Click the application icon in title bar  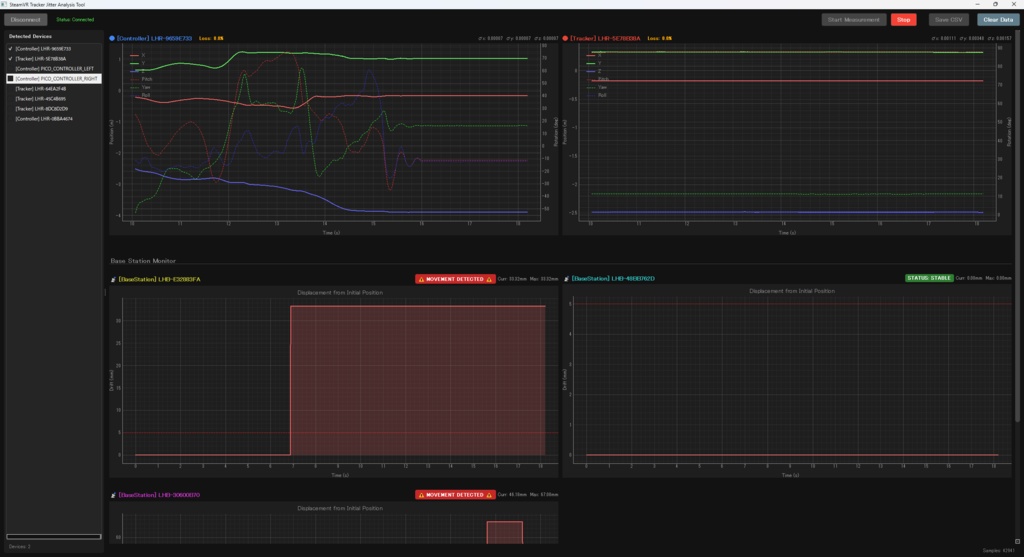tap(4, 4)
